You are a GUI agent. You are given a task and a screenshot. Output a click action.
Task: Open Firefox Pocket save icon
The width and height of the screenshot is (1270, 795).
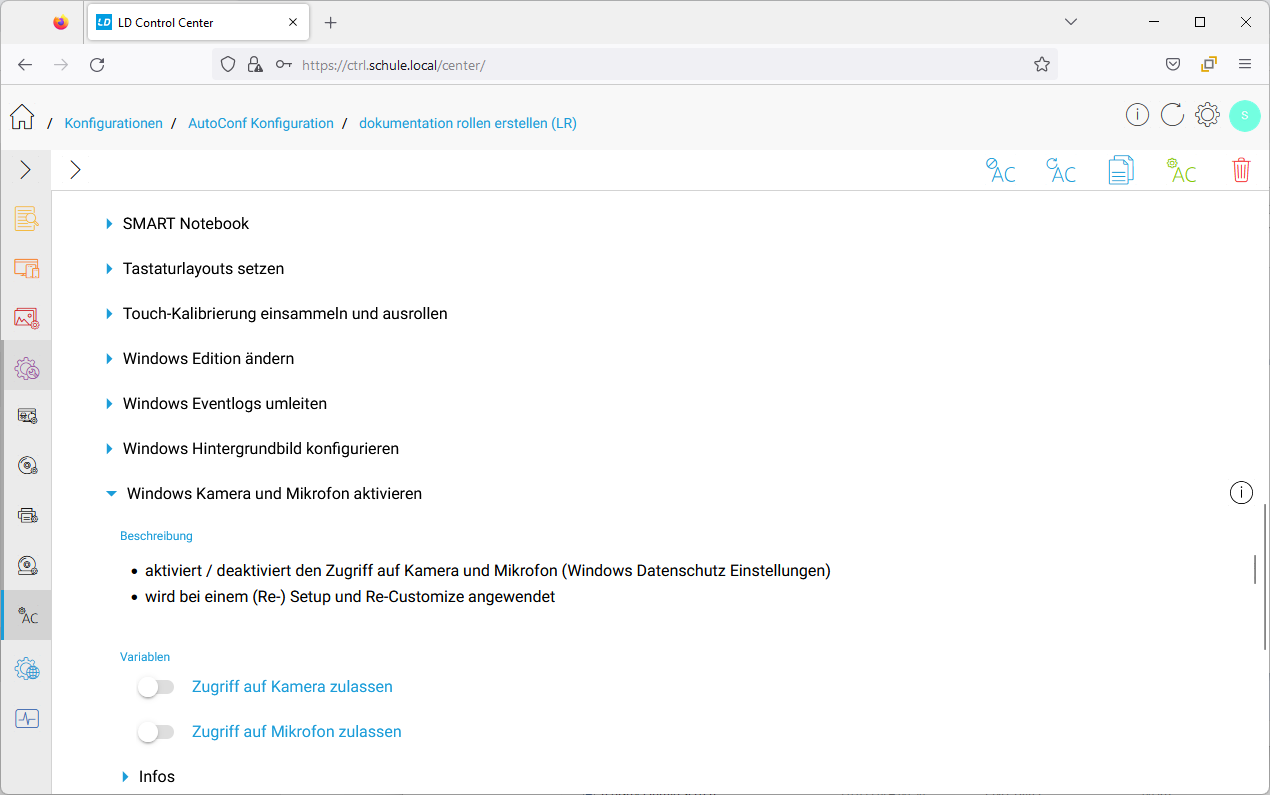click(1173, 64)
